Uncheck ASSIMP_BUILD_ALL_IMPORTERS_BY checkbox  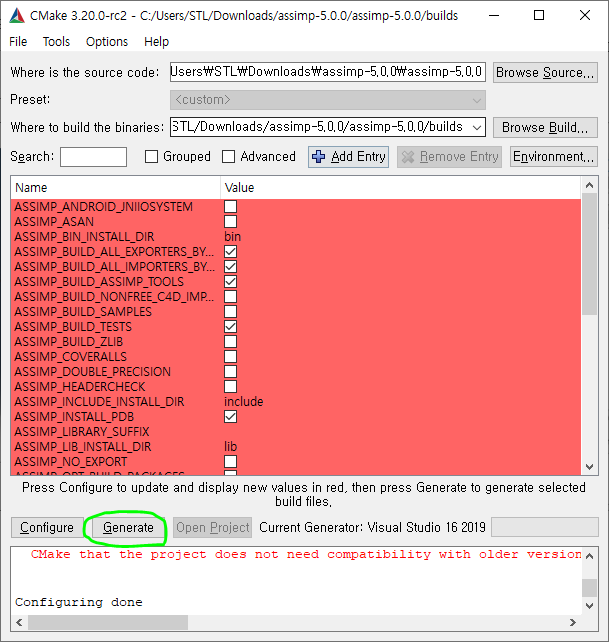[231, 267]
